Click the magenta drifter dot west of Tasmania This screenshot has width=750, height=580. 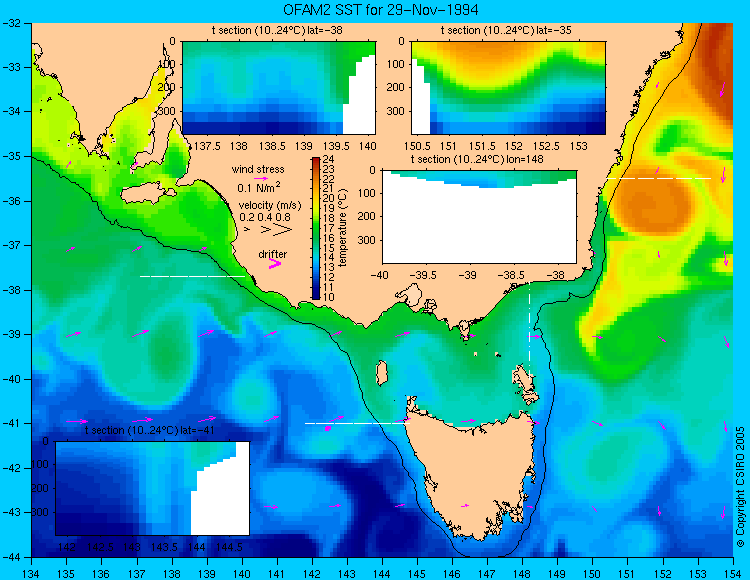pos(328,428)
